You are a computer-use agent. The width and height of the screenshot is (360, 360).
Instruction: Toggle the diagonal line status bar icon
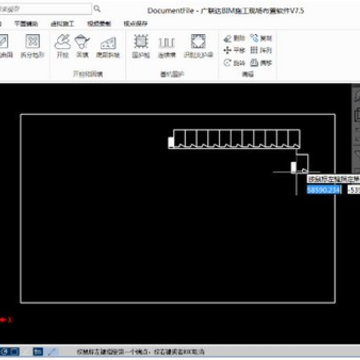(52, 351)
